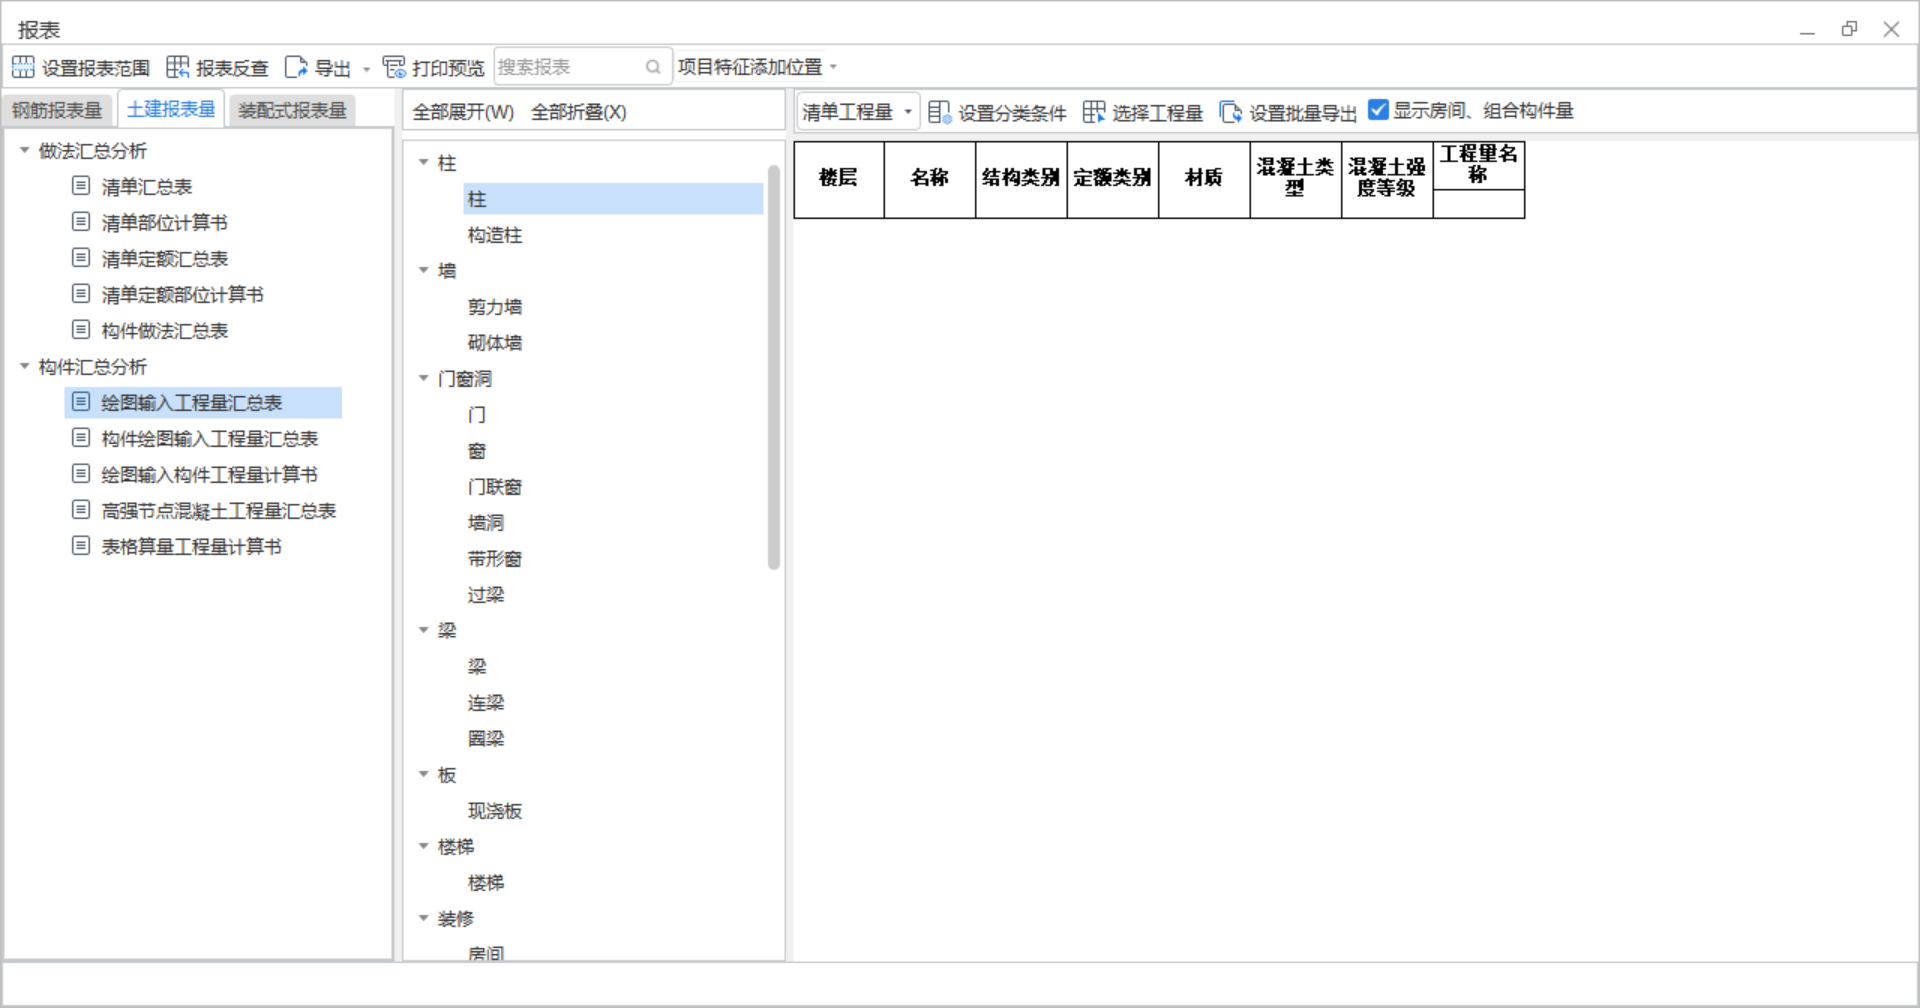This screenshot has width=1920, height=1008.
Task: Select 门联窗 in component tree
Action: point(495,487)
